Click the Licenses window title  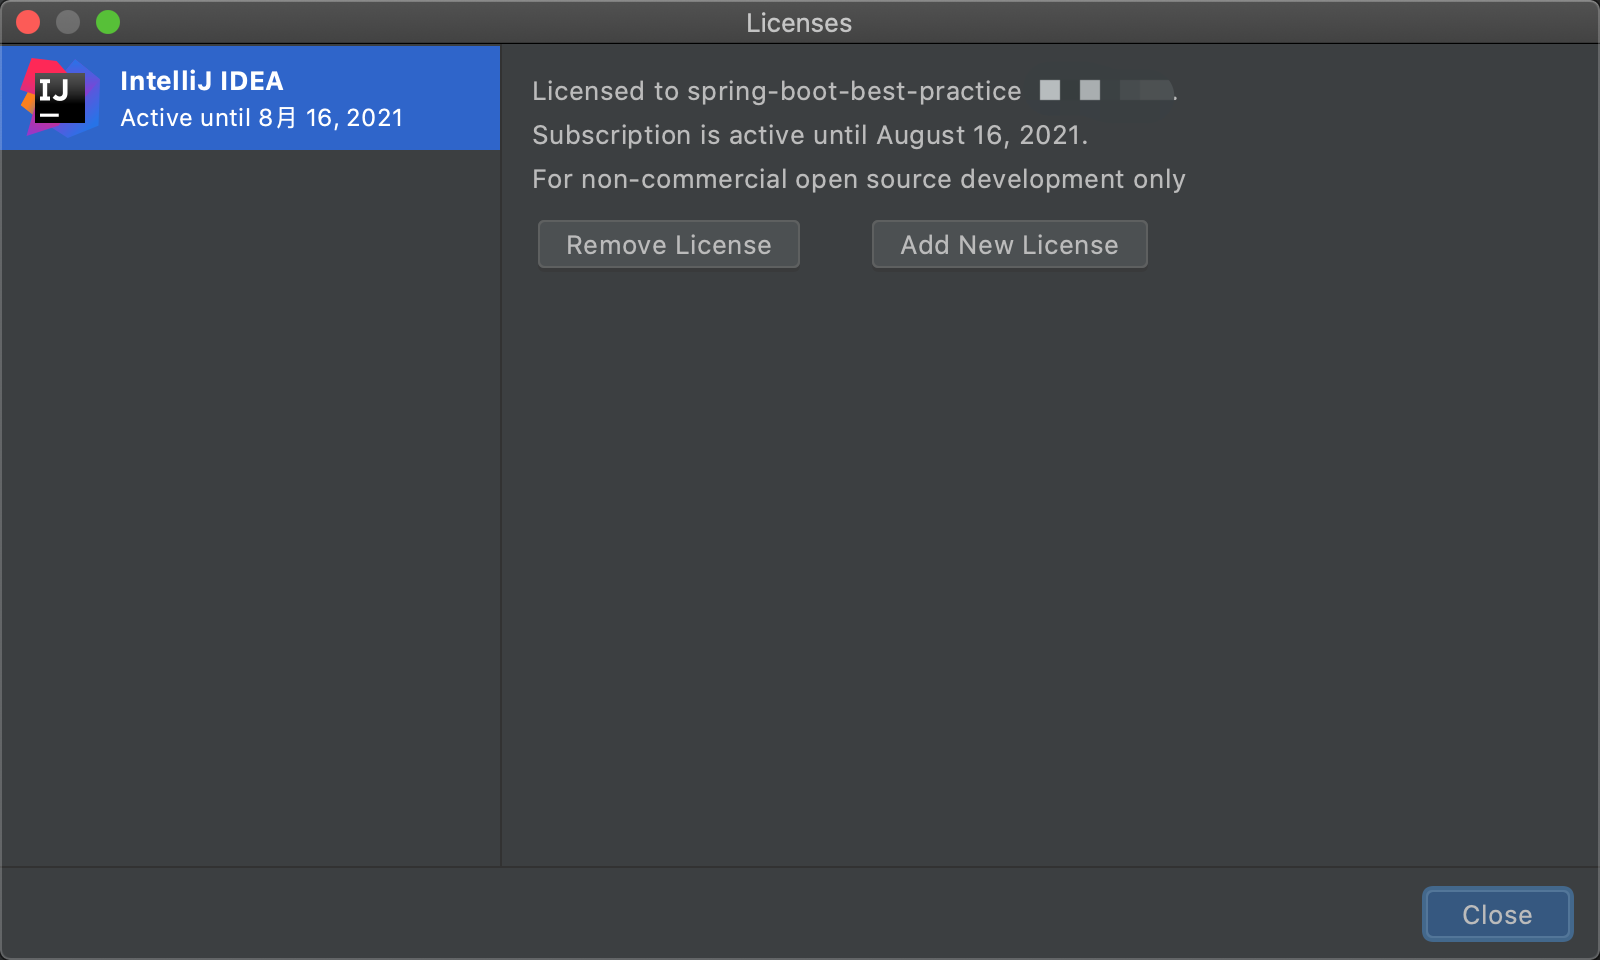point(799,23)
